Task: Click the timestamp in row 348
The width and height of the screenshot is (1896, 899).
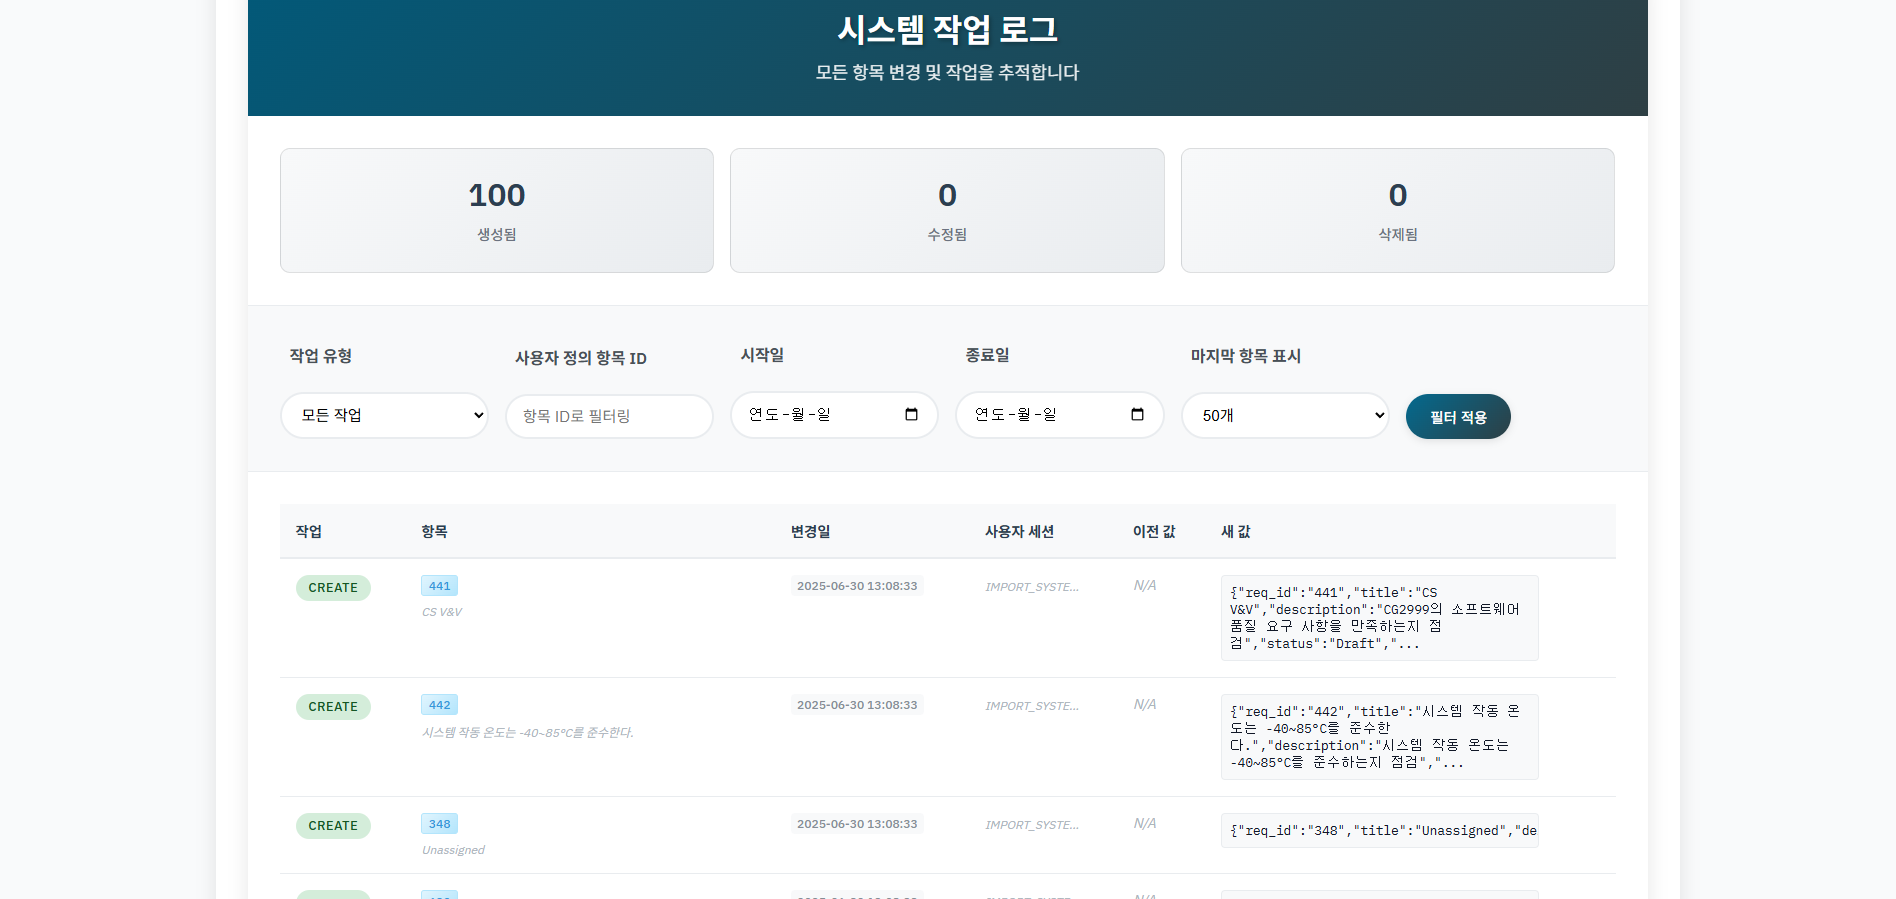Action: [857, 824]
